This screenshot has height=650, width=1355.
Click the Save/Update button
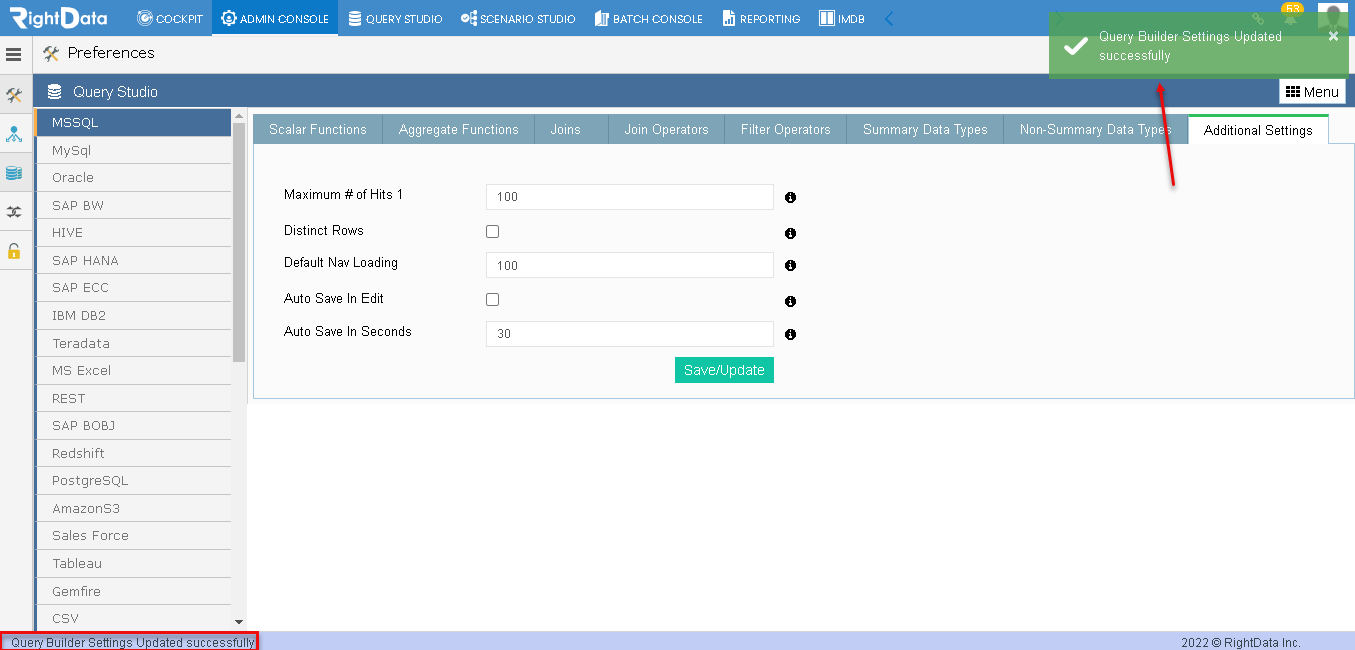pos(724,370)
